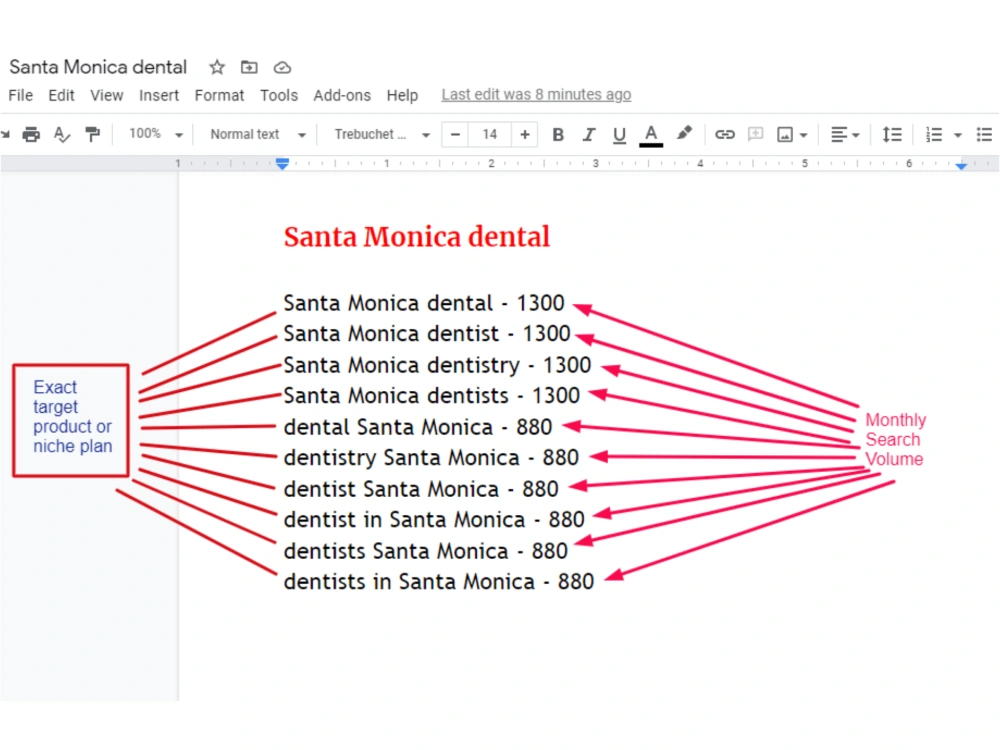
Task: Click line 'dentists Santa Monica - 880'
Action: (x=425, y=551)
